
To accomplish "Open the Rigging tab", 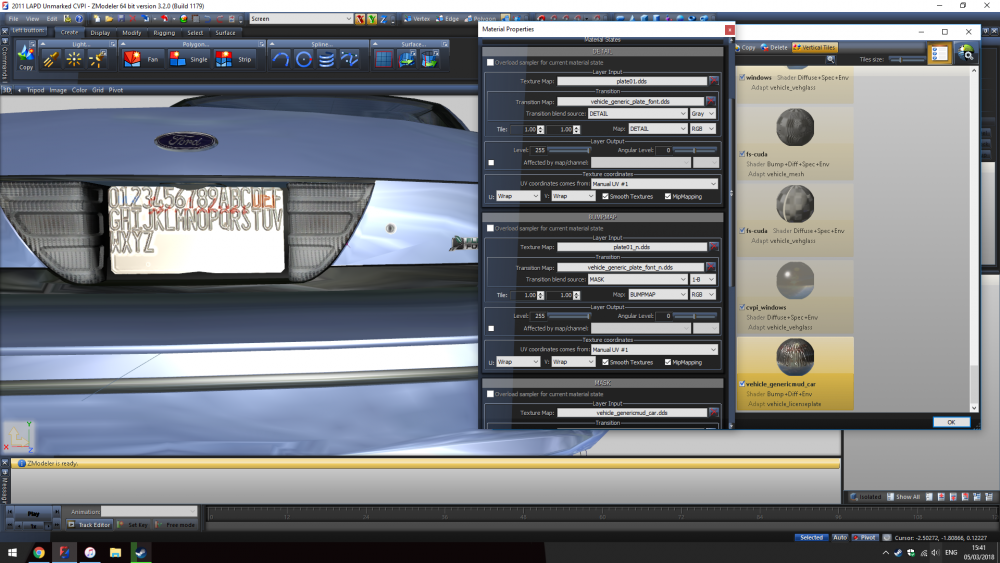I will pyautogui.click(x=164, y=33).
